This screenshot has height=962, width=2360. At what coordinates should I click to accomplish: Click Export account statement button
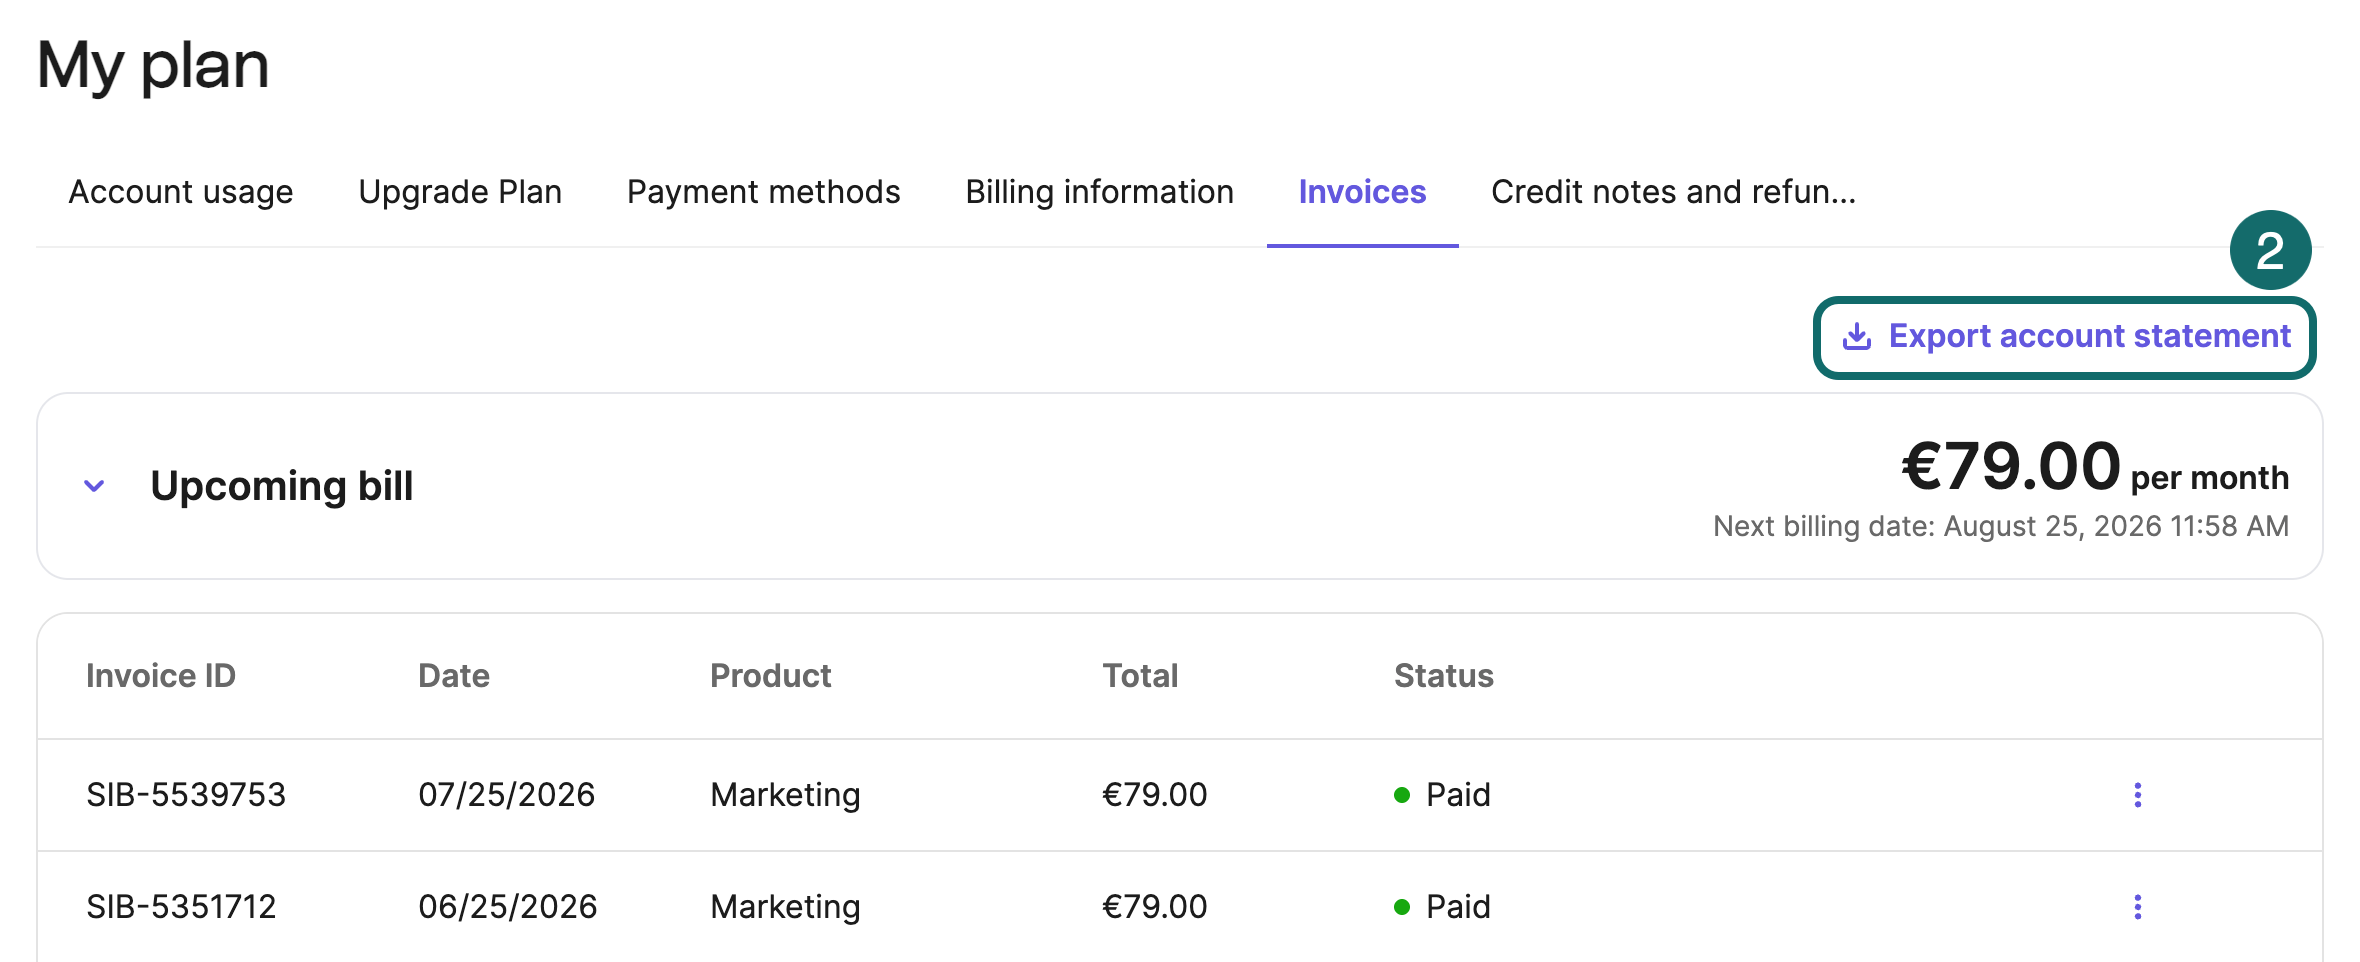[x=2065, y=337]
